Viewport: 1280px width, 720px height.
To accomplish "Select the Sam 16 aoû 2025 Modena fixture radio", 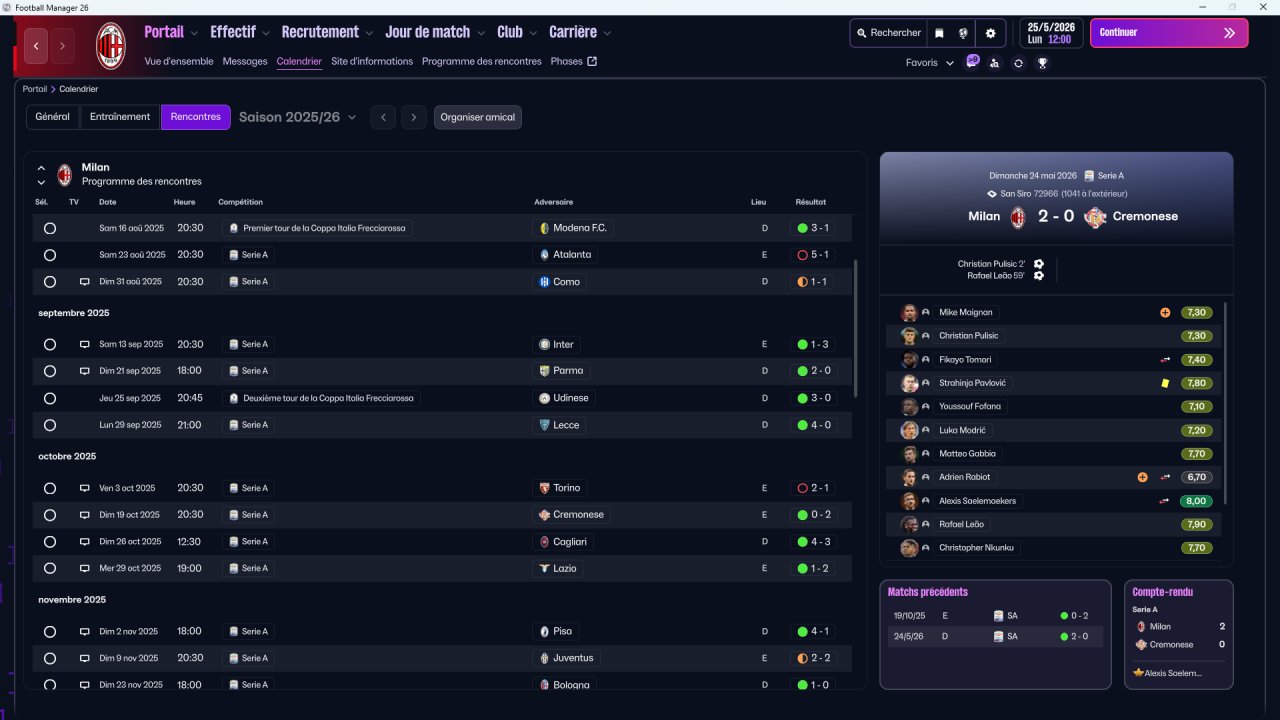I will click(50, 228).
